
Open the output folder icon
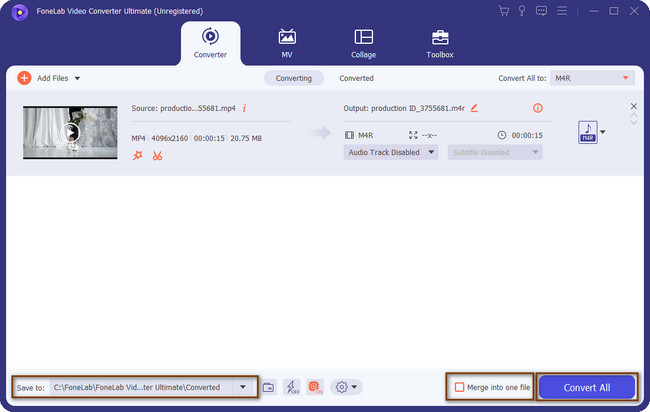(x=268, y=388)
